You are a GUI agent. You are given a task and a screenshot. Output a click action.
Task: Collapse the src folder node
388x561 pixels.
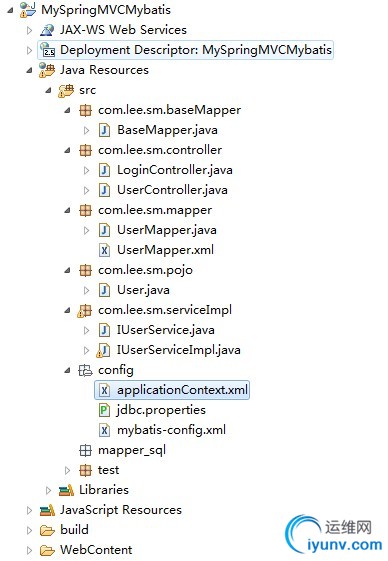click(48, 91)
